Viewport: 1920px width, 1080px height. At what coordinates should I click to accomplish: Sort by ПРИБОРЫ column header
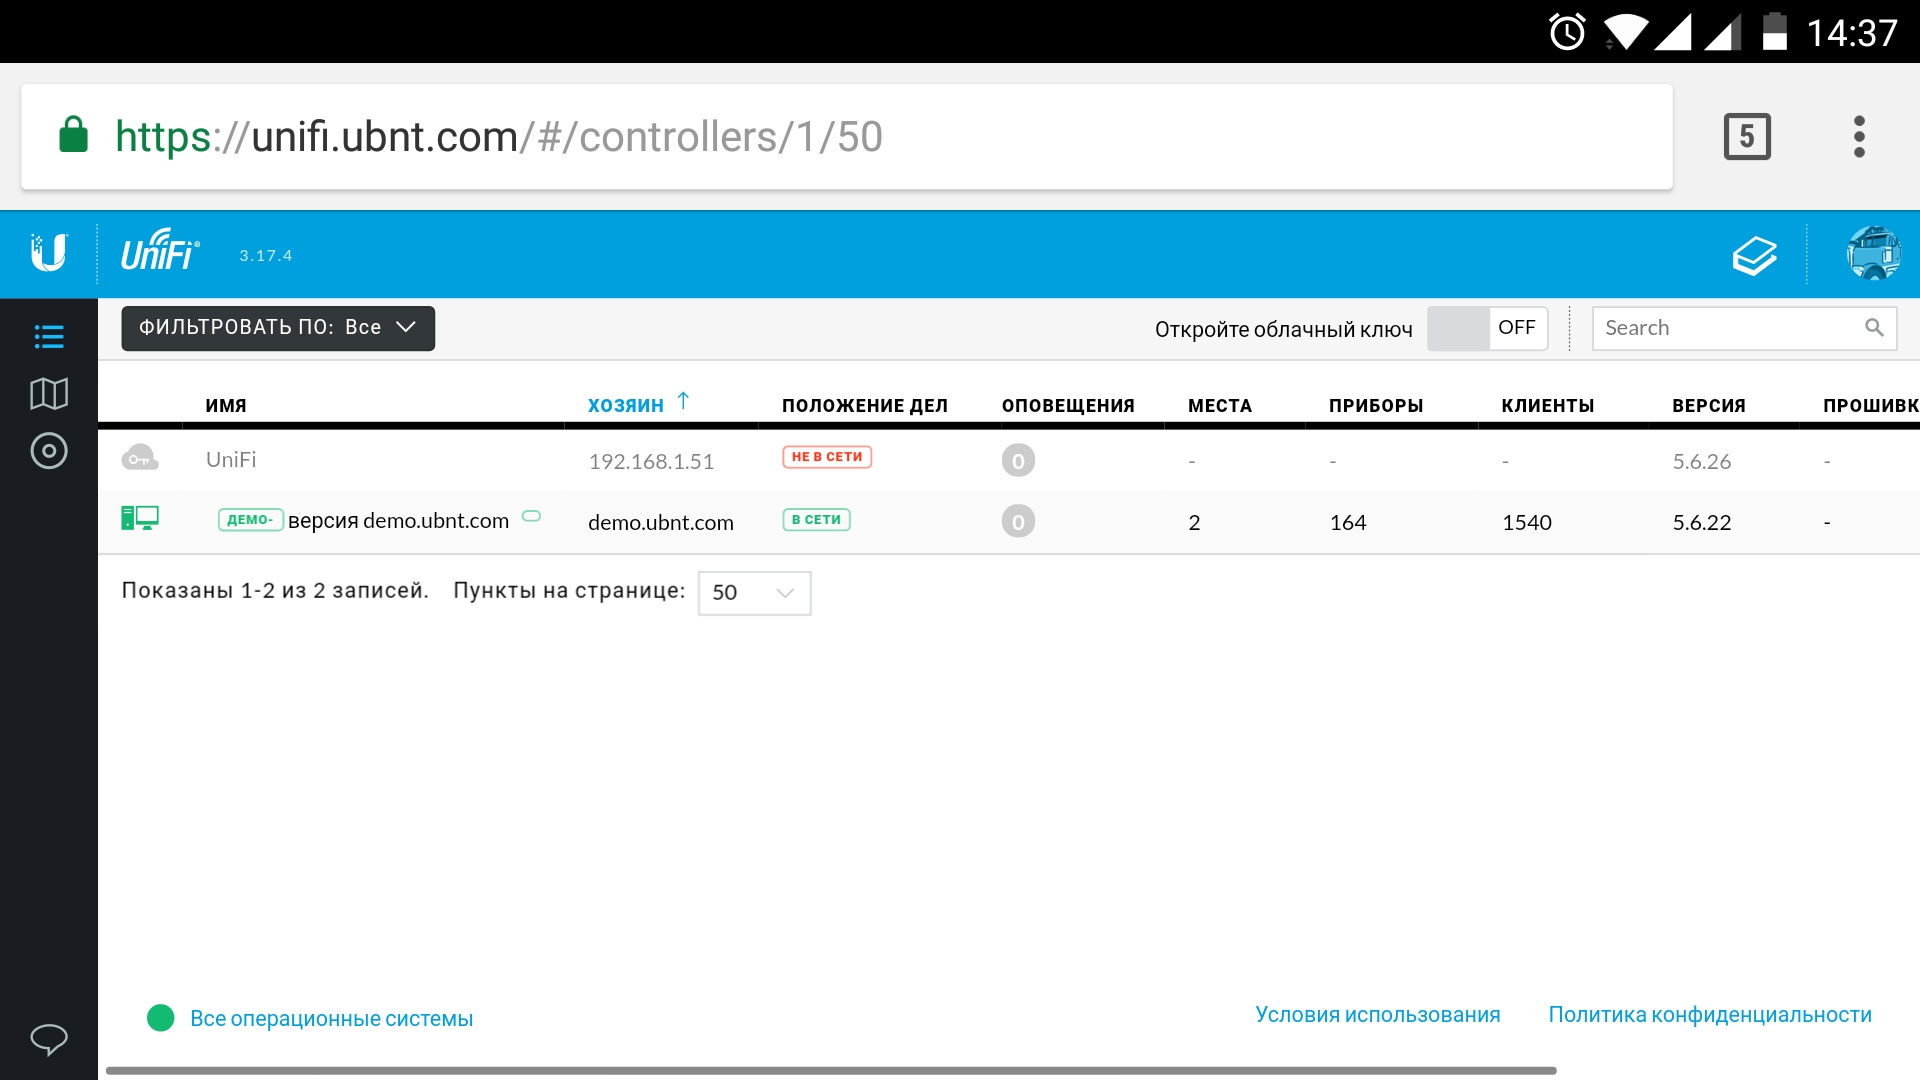[x=1376, y=406]
